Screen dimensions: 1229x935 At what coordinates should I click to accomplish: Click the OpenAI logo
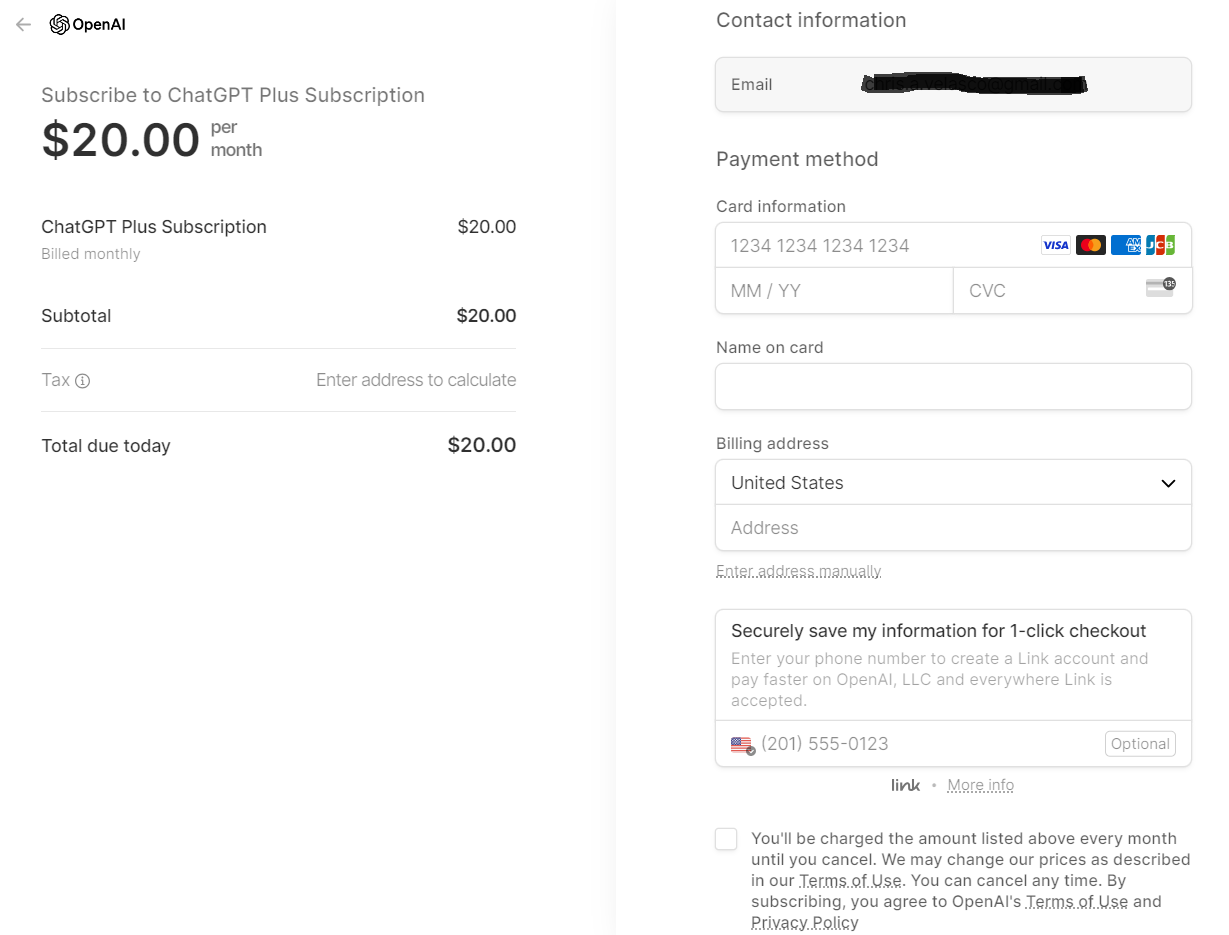88,24
